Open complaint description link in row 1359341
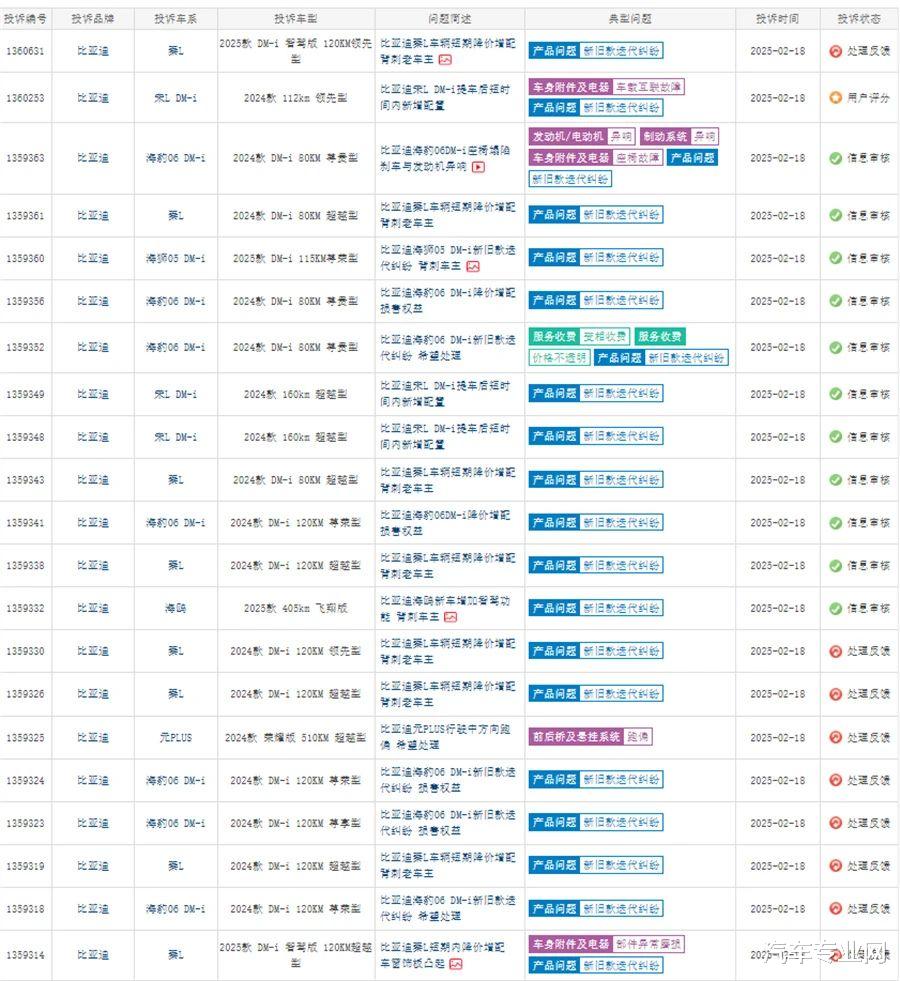900x981 pixels. 445,522
